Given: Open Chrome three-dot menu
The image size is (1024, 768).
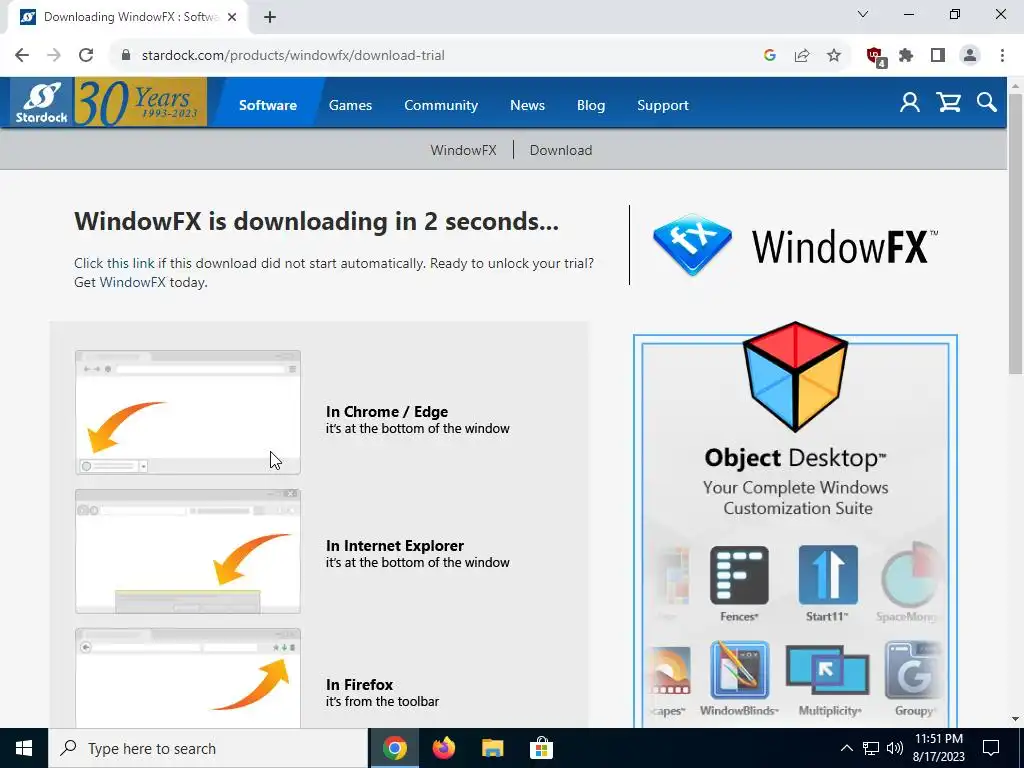Looking at the screenshot, I should (1002, 56).
